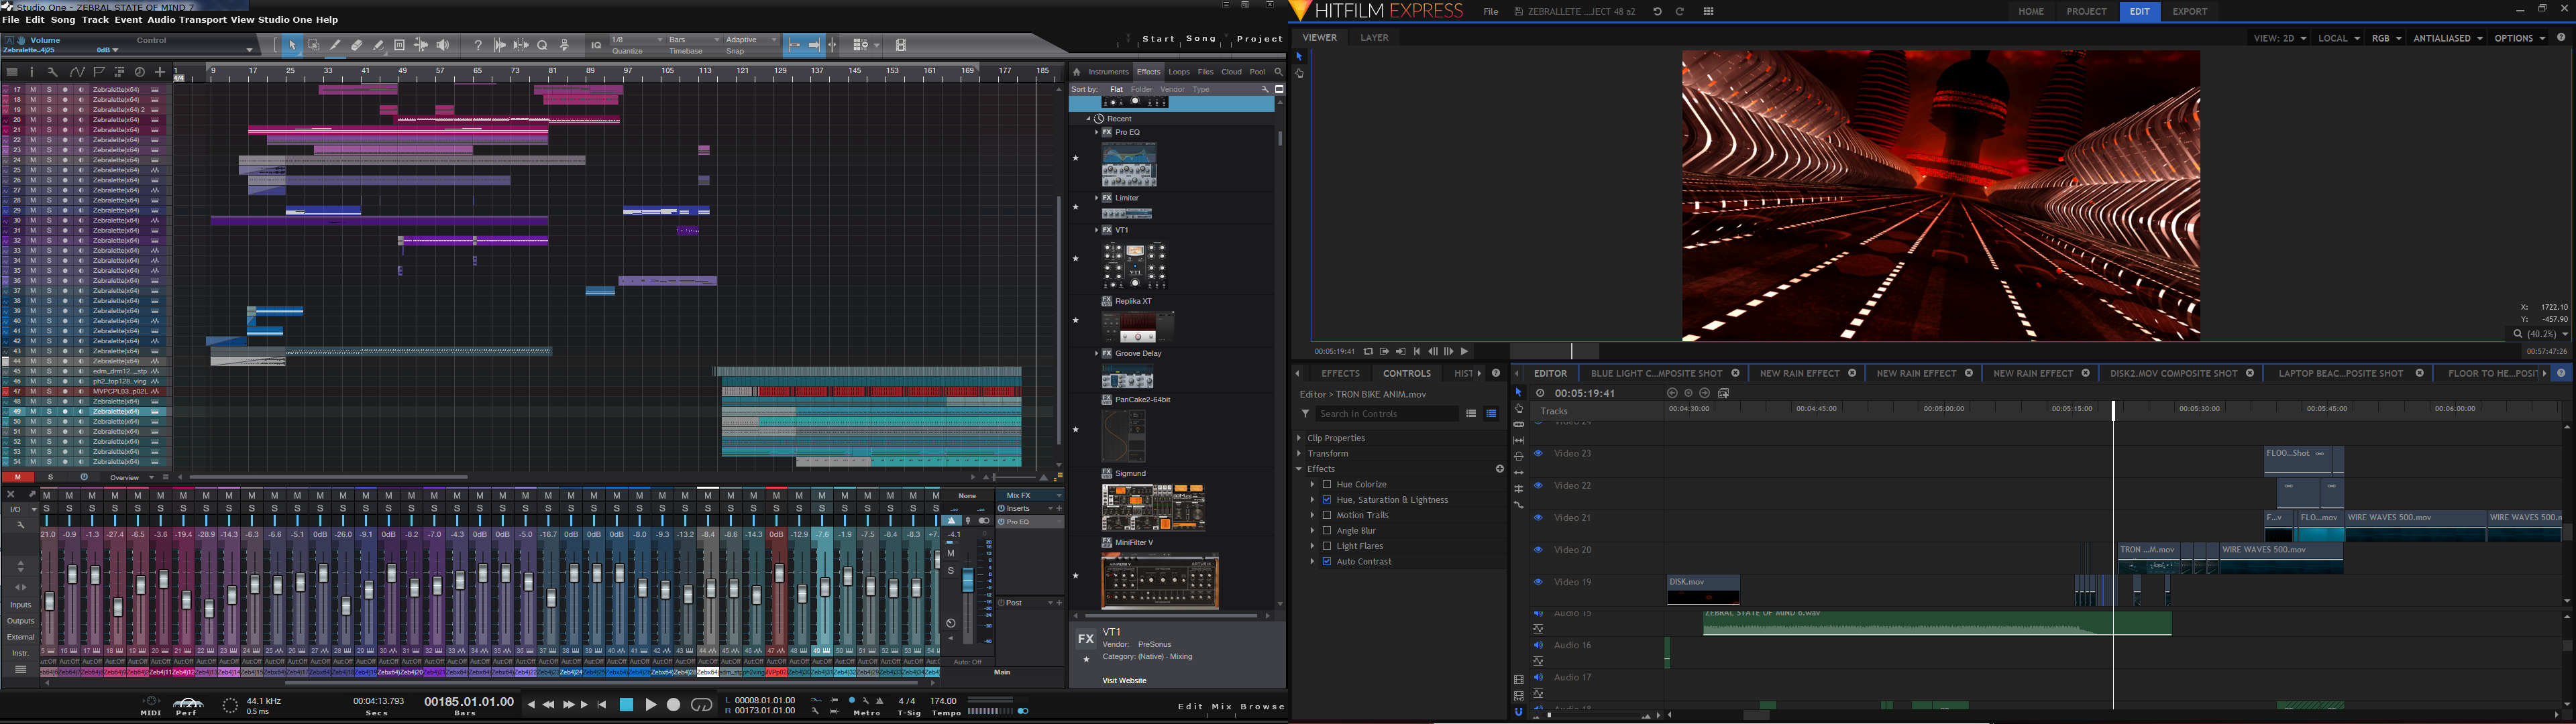Expand the Transform section in HitFilm Controls
The image size is (2576, 724).
click(x=1300, y=453)
